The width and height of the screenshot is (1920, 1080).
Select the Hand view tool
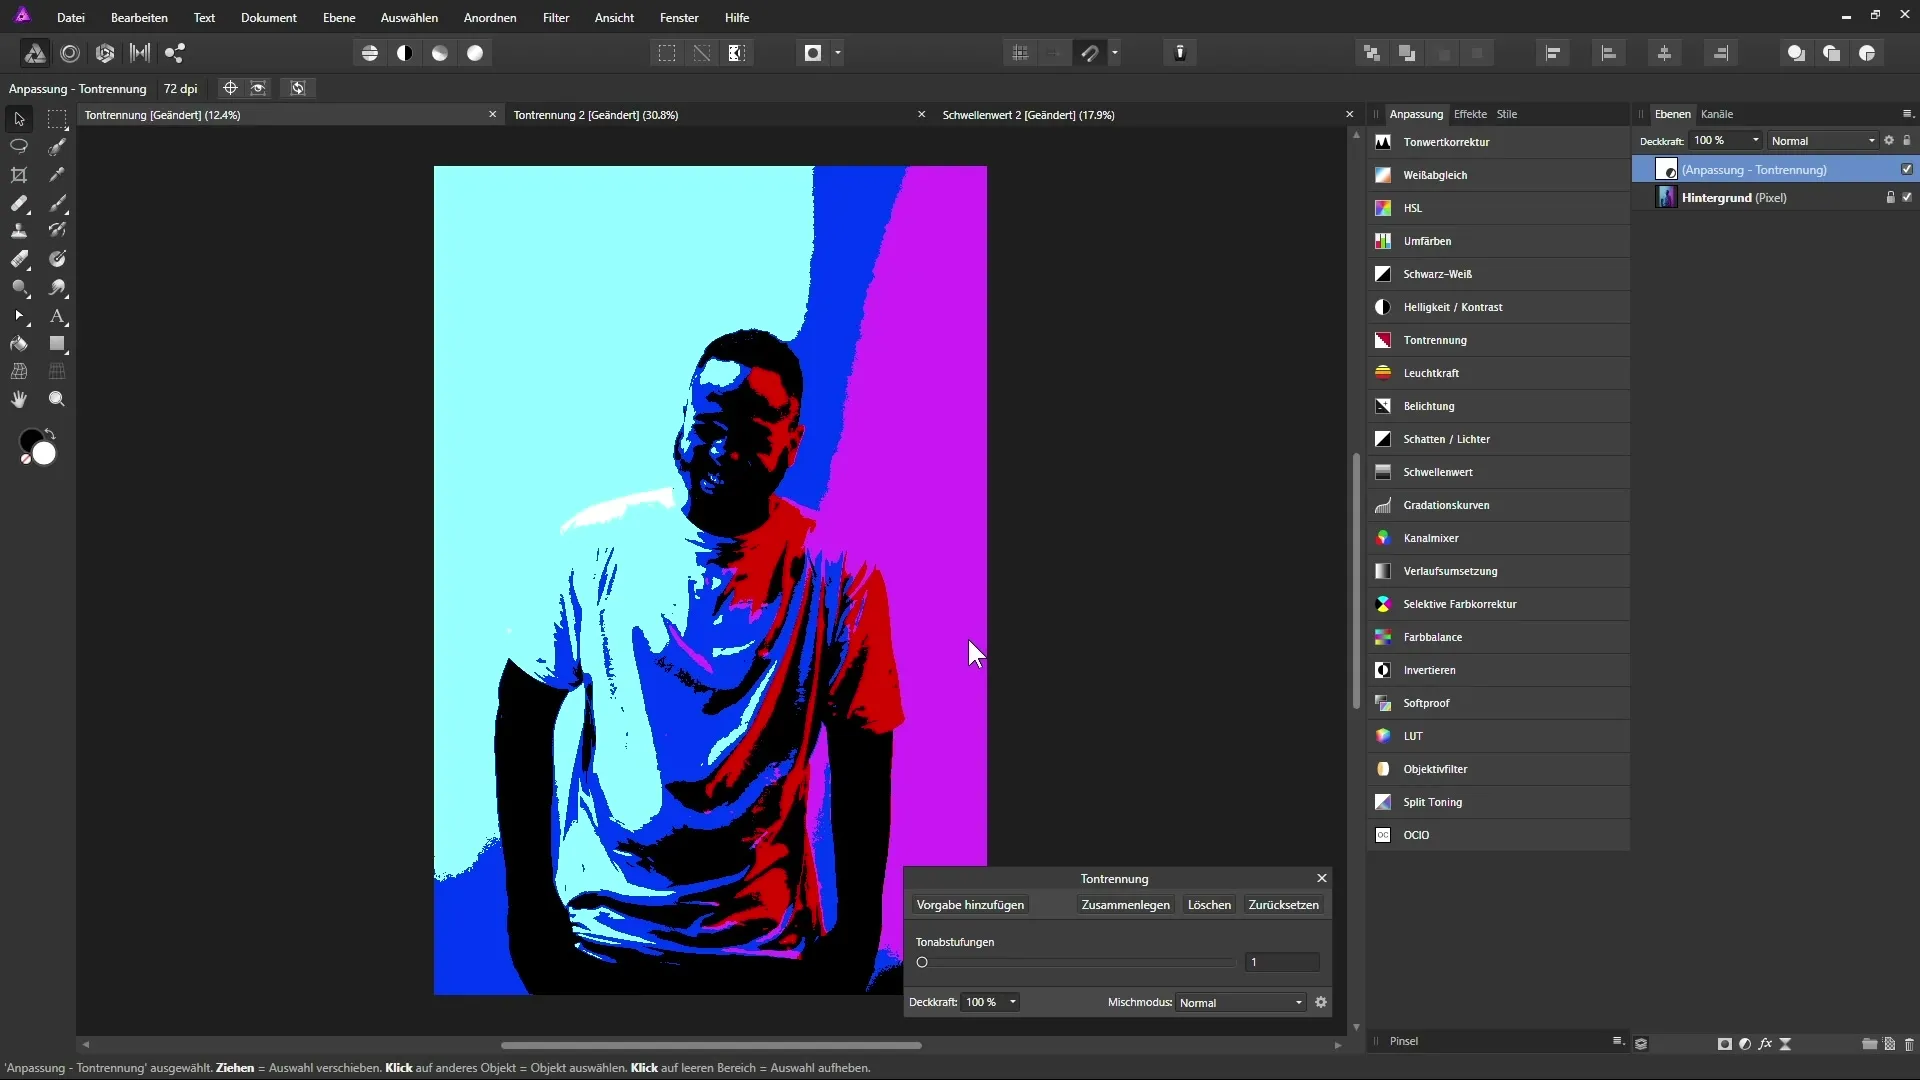coord(19,399)
